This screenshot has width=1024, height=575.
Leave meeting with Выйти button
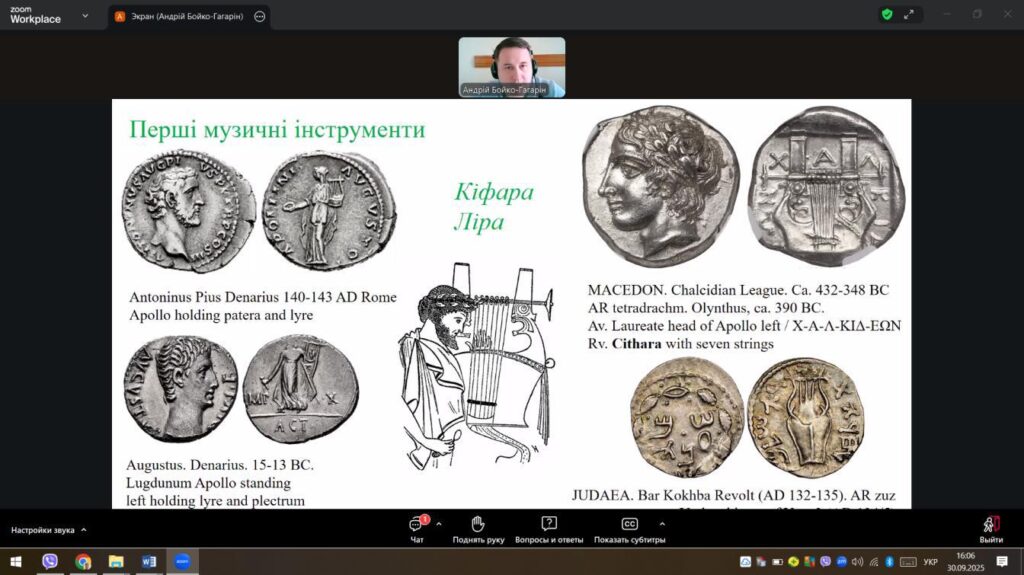(991, 527)
